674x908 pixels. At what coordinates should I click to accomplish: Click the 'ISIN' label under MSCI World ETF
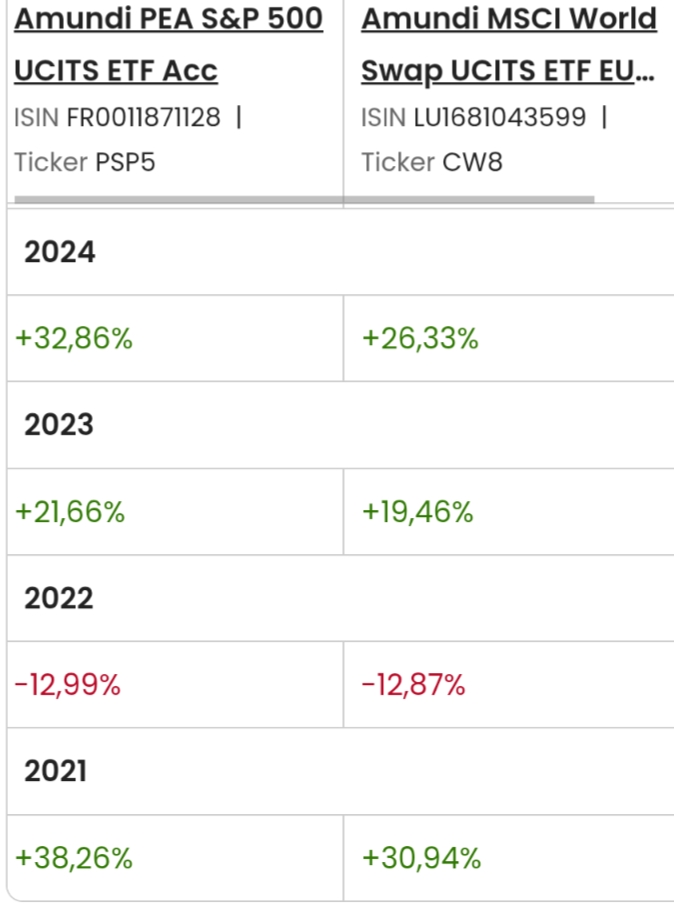[x=384, y=117]
